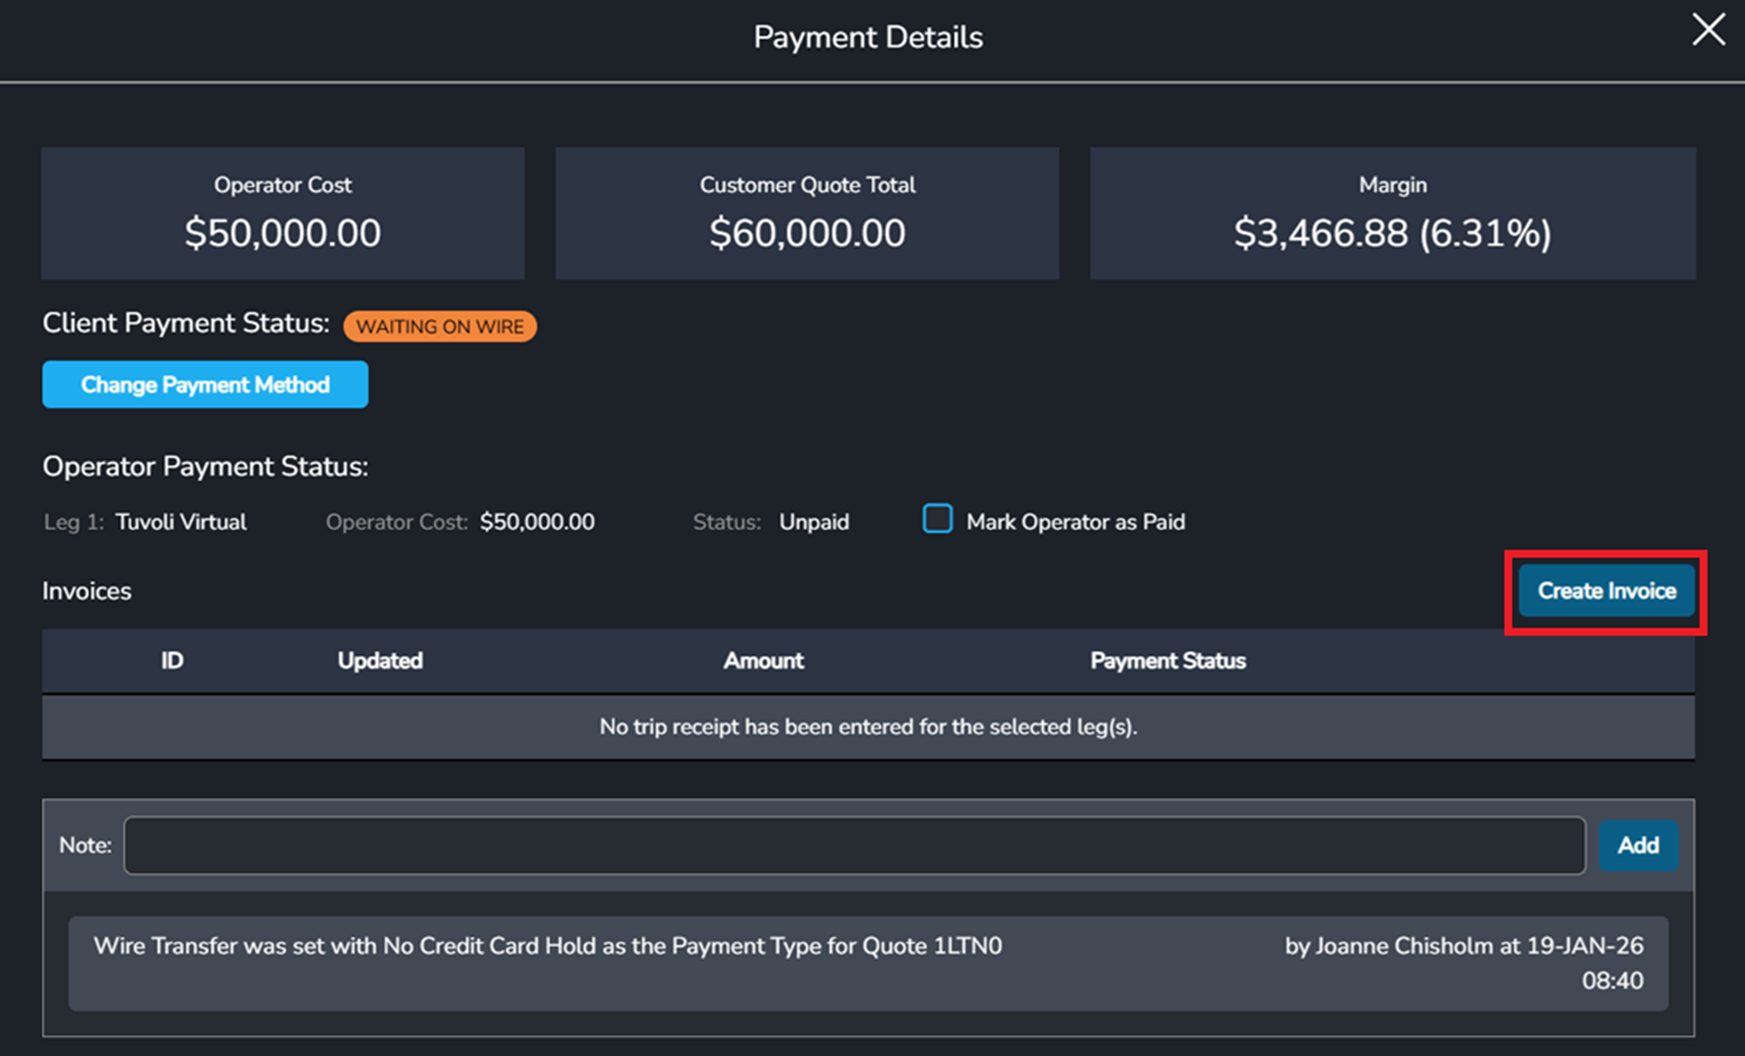Click the Margin summary card
Viewport: 1745px width, 1056px height.
coord(1392,213)
